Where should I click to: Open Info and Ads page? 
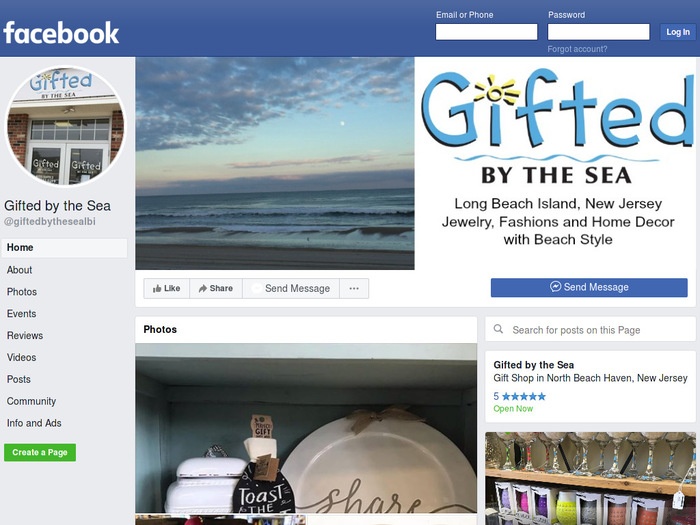tap(34, 423)
